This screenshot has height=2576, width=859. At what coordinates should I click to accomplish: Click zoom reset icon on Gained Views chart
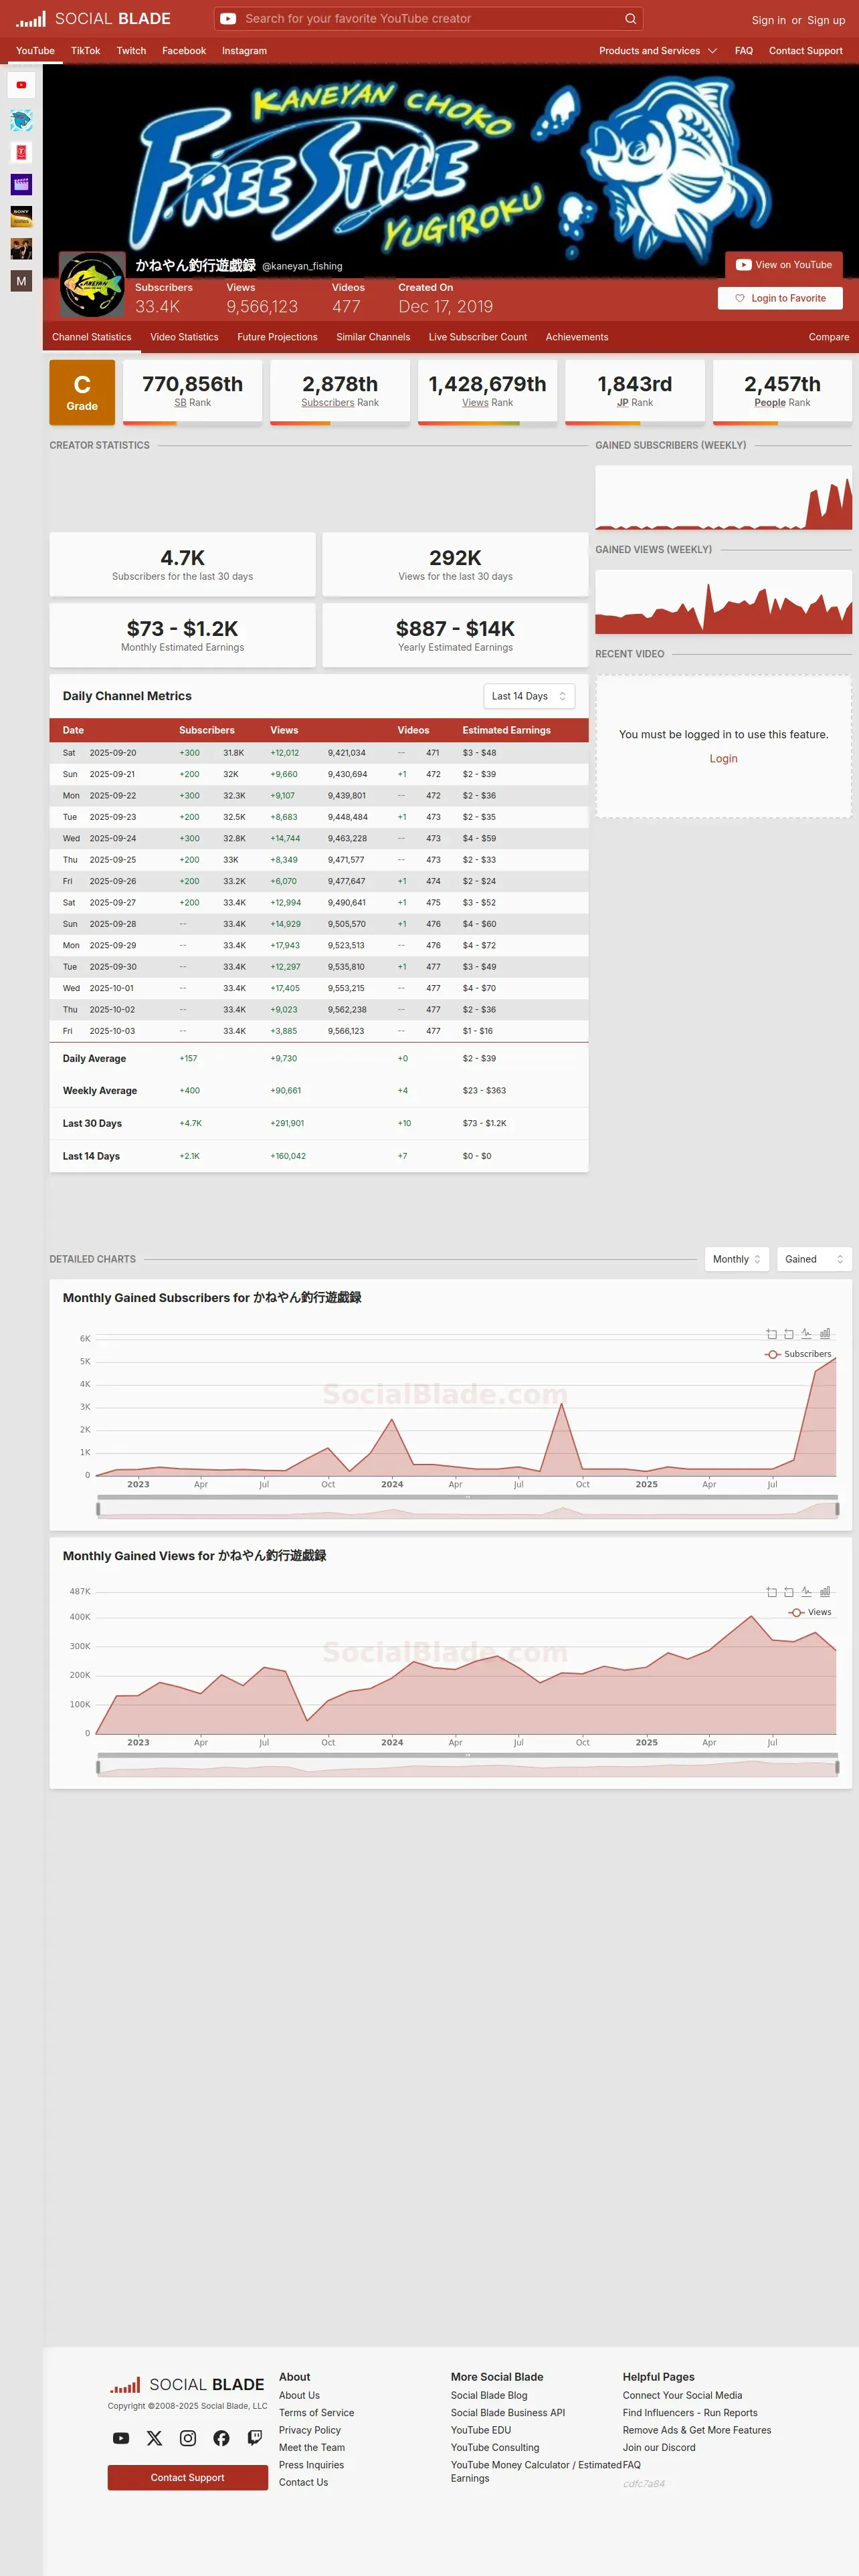[x=789, y=1592]
